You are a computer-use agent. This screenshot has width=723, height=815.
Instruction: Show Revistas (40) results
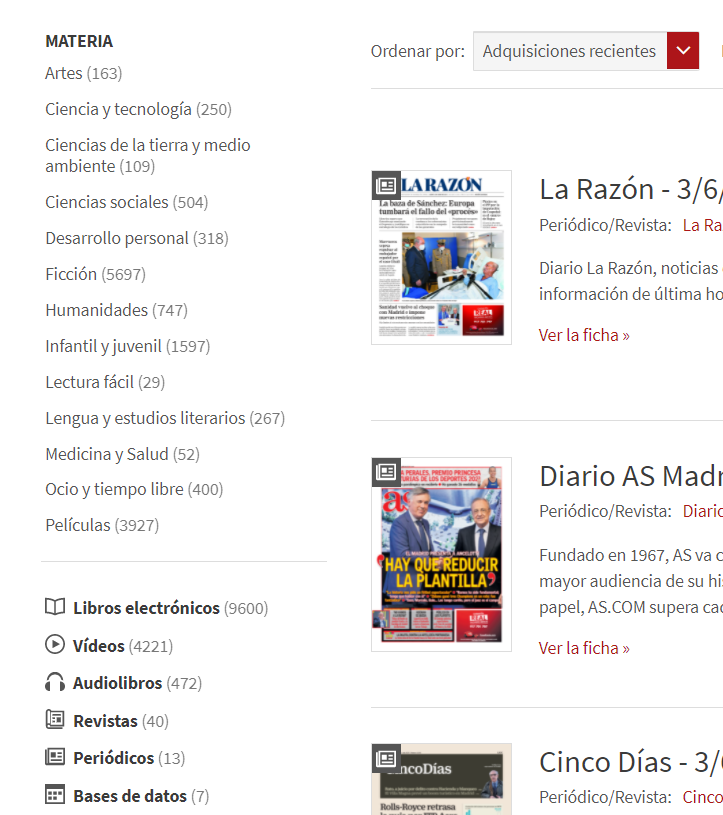point(121,721)
